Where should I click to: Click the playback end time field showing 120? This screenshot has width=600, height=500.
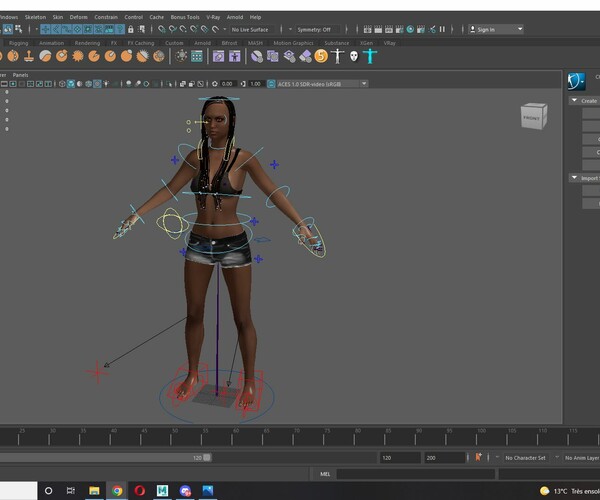(x=400, y=458)
